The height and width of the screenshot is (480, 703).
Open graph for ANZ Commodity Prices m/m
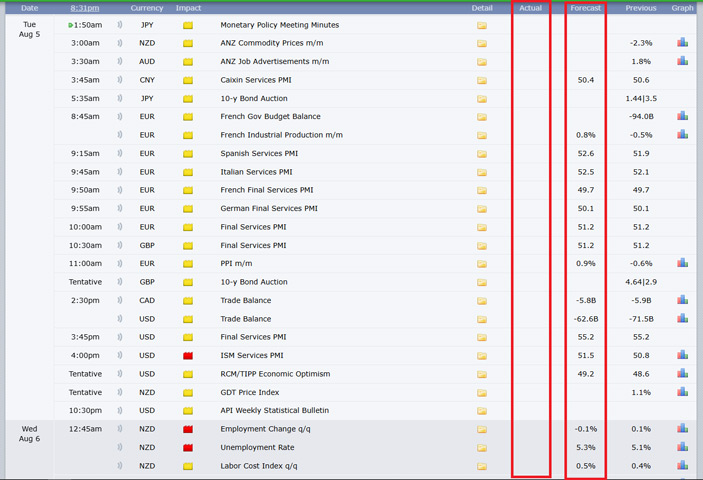pyautogui.click(x=682, y=43)
